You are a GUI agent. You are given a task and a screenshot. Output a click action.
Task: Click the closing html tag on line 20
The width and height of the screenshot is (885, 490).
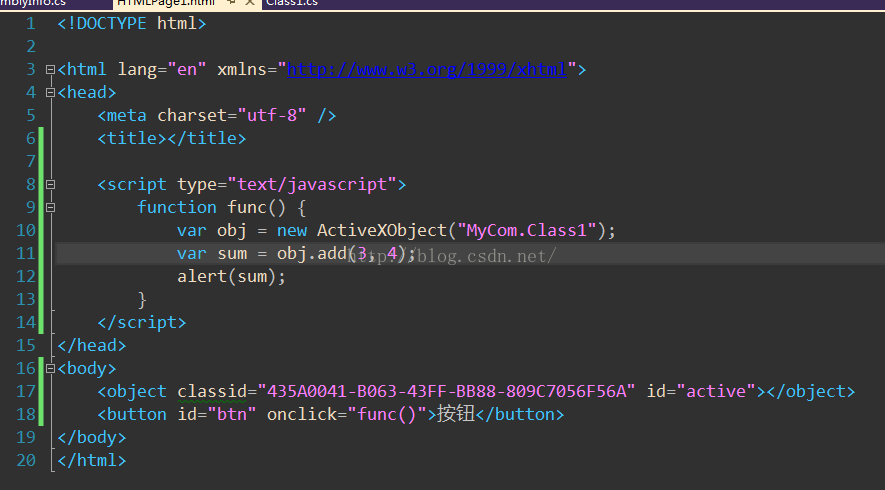pos(92,460)
